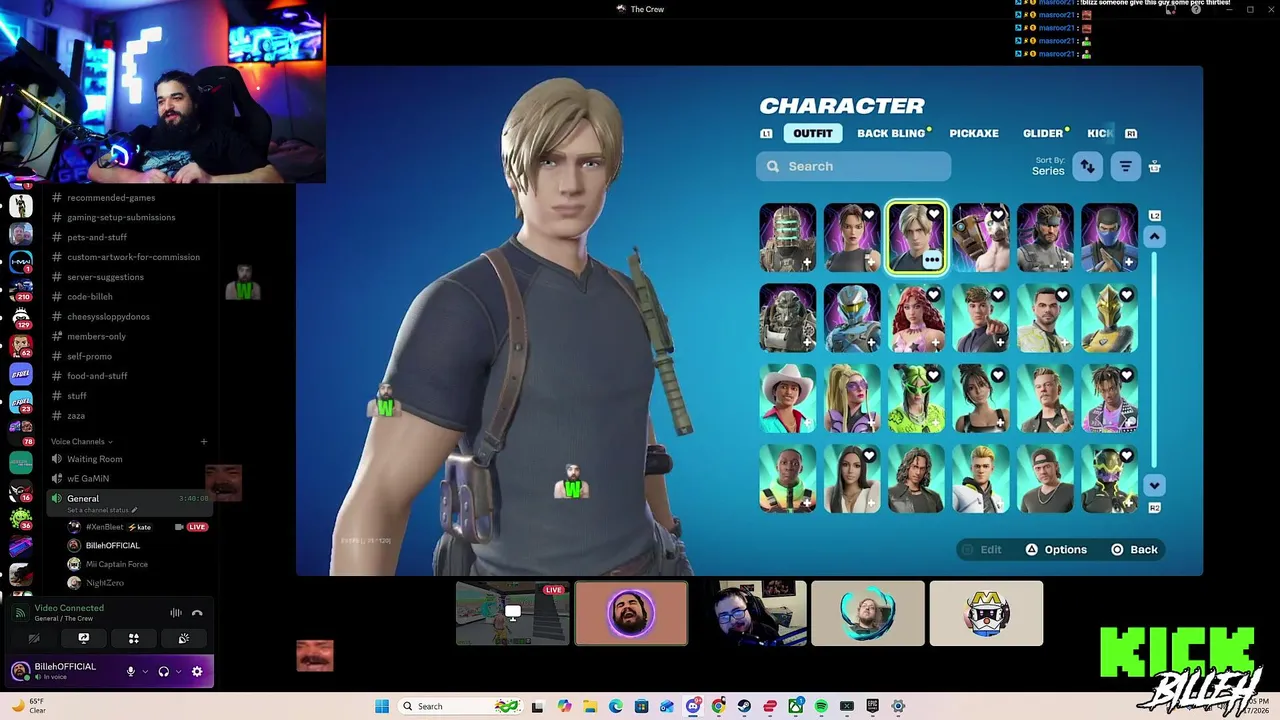This screenshot has width=1280, height=720.
Task: Select the LIVE stream thumbnail tile
Action: (512, 613)
